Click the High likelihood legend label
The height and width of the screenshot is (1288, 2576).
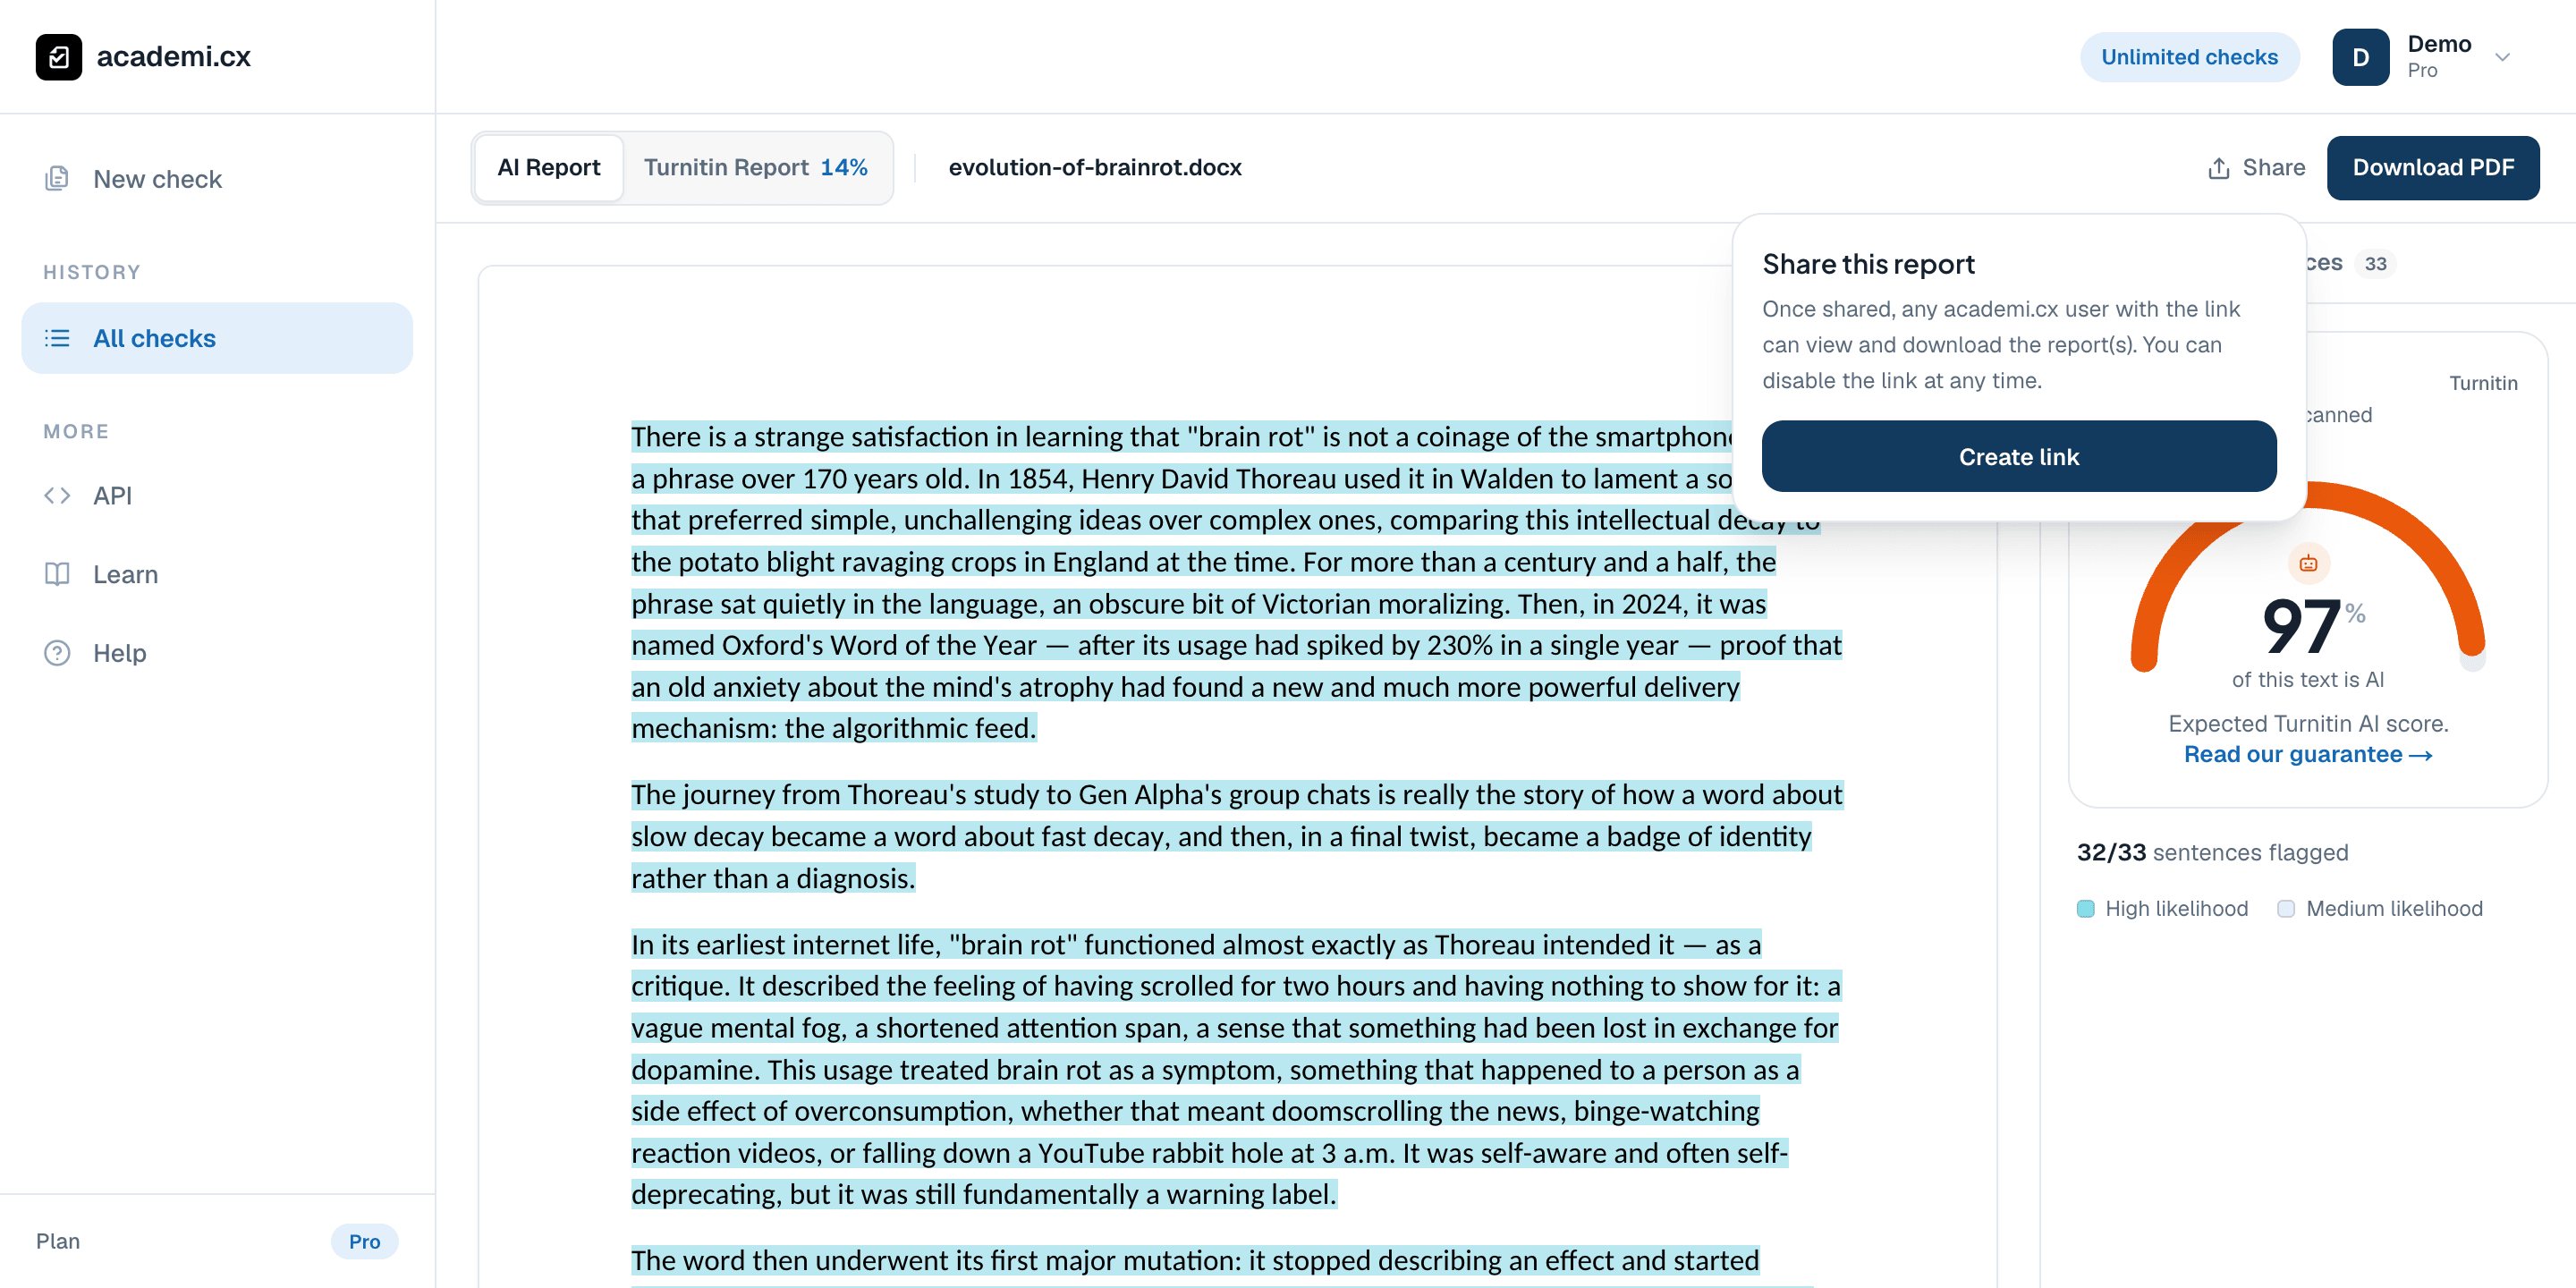tap(2176, 908)
